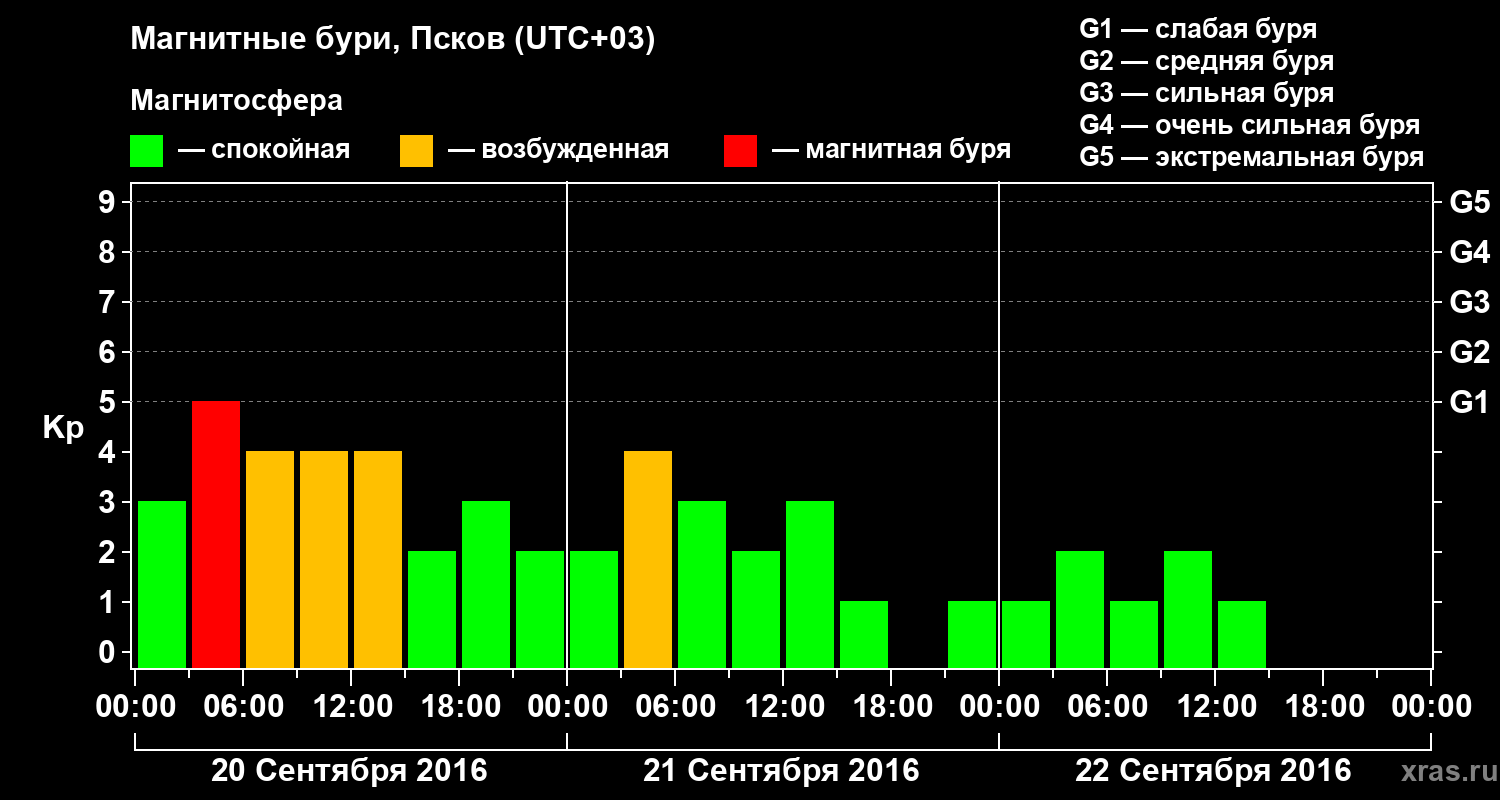Click the G3 label on right axis

tap(1469, 302)
